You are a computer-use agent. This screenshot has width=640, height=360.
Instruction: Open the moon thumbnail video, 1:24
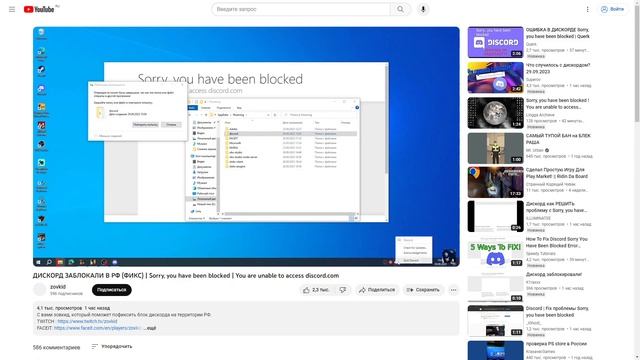[495, 113]
